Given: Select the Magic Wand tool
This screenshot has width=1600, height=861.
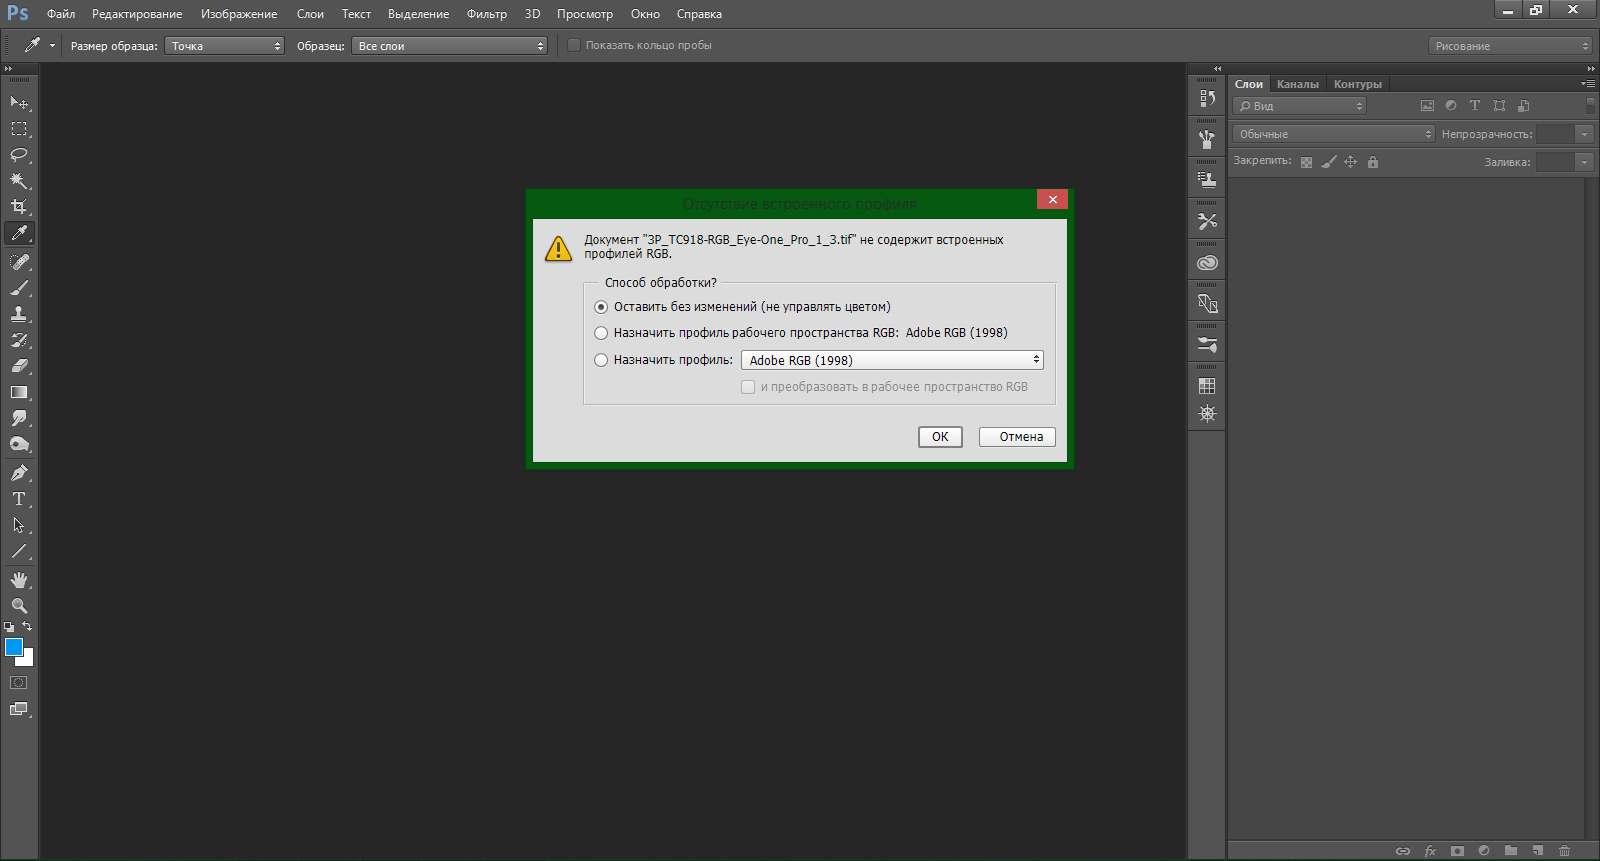Looking at the screenshot, I should point(19,181).
